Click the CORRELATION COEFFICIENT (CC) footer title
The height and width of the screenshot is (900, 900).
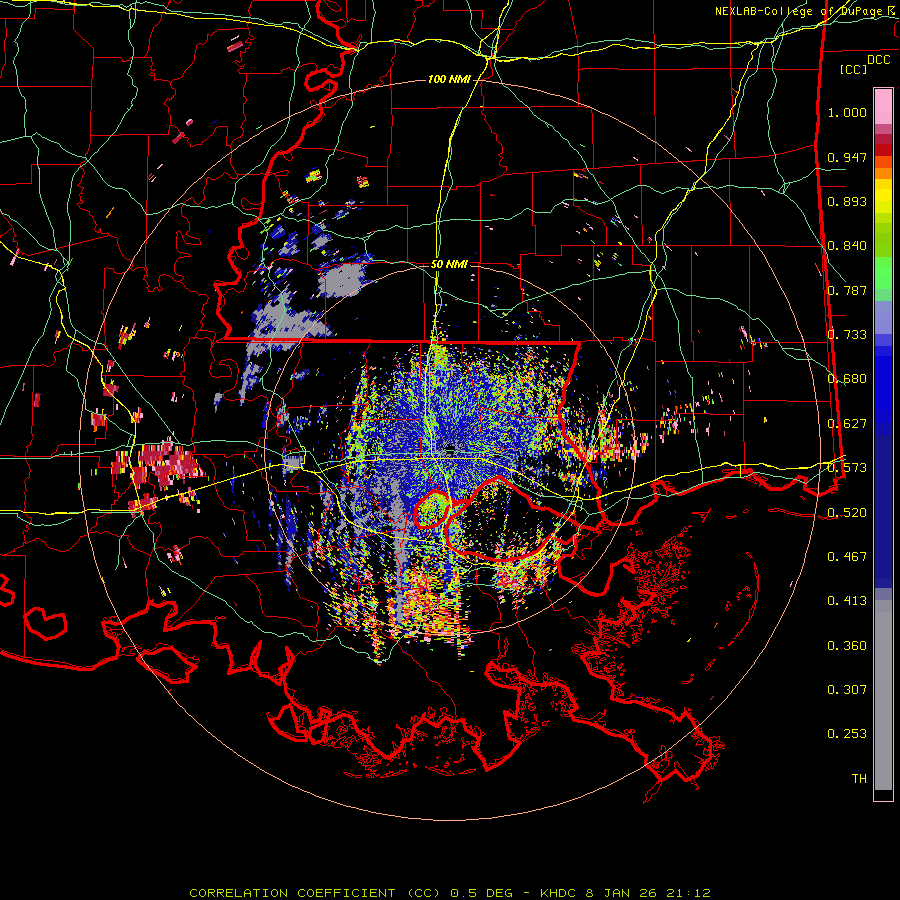315,893
